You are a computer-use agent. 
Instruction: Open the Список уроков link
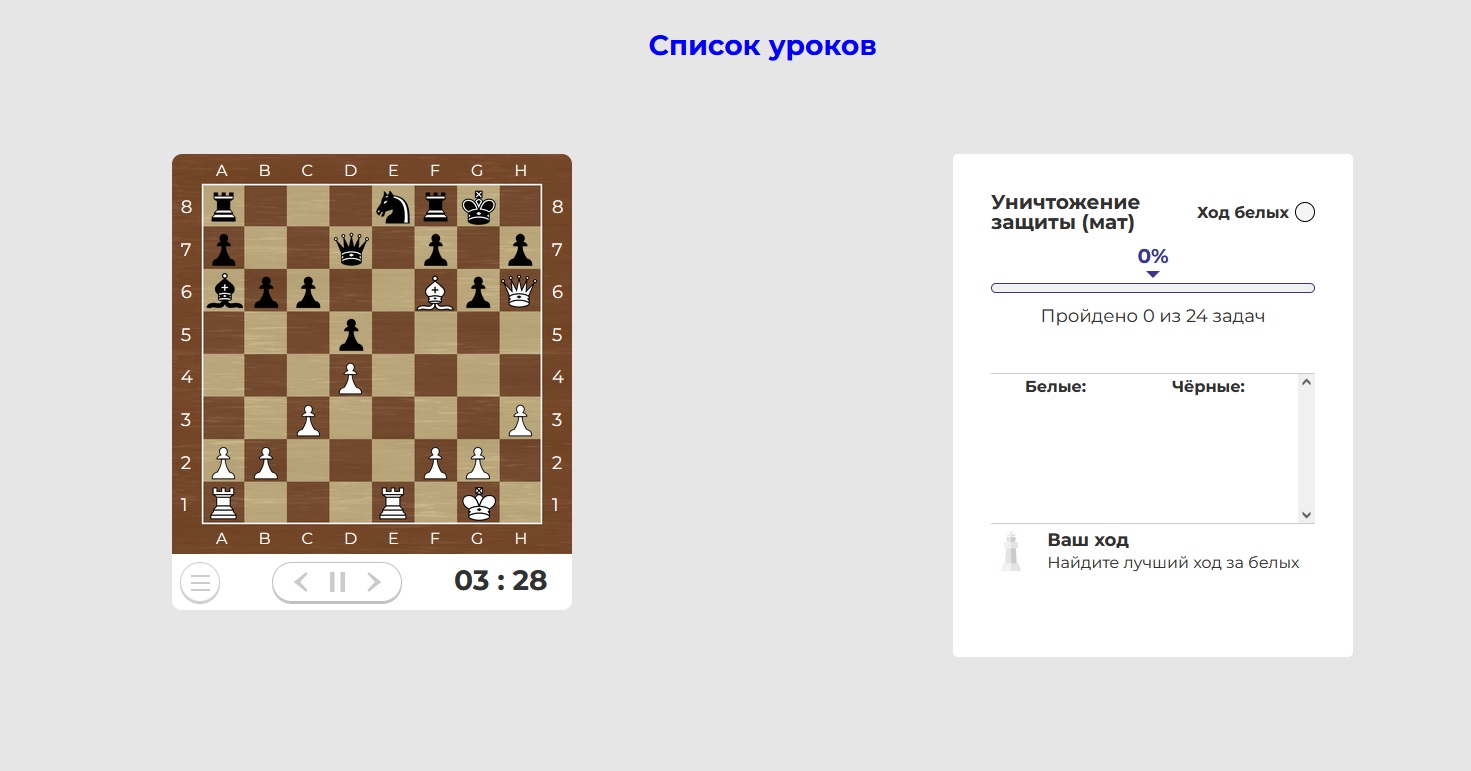pyautogui.click(x=762, y=46)
